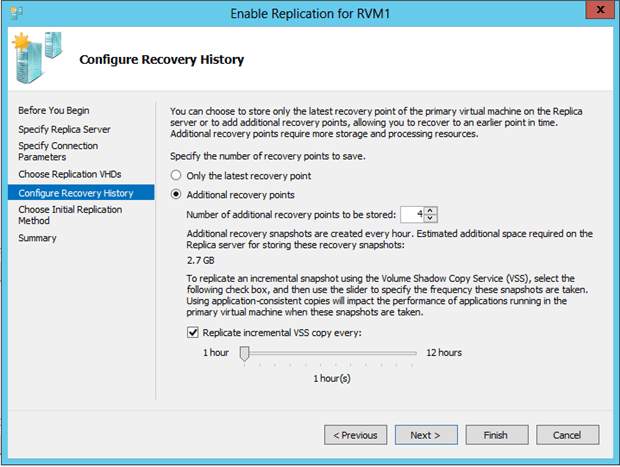Screen dimensions: 620x467
Task: Increase the number of additional recovery points
Action: point(430,211)
